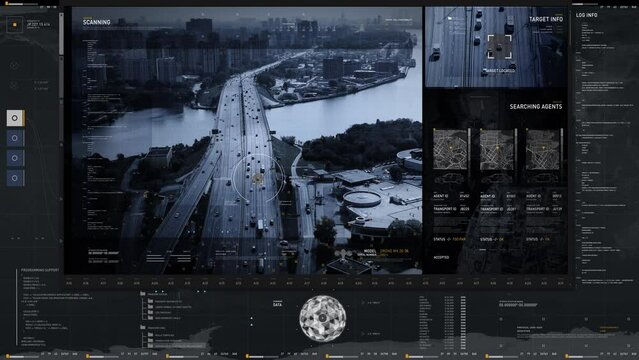
Task: Click the MODEL label in scanning view
Action: [x=370, y=251]
